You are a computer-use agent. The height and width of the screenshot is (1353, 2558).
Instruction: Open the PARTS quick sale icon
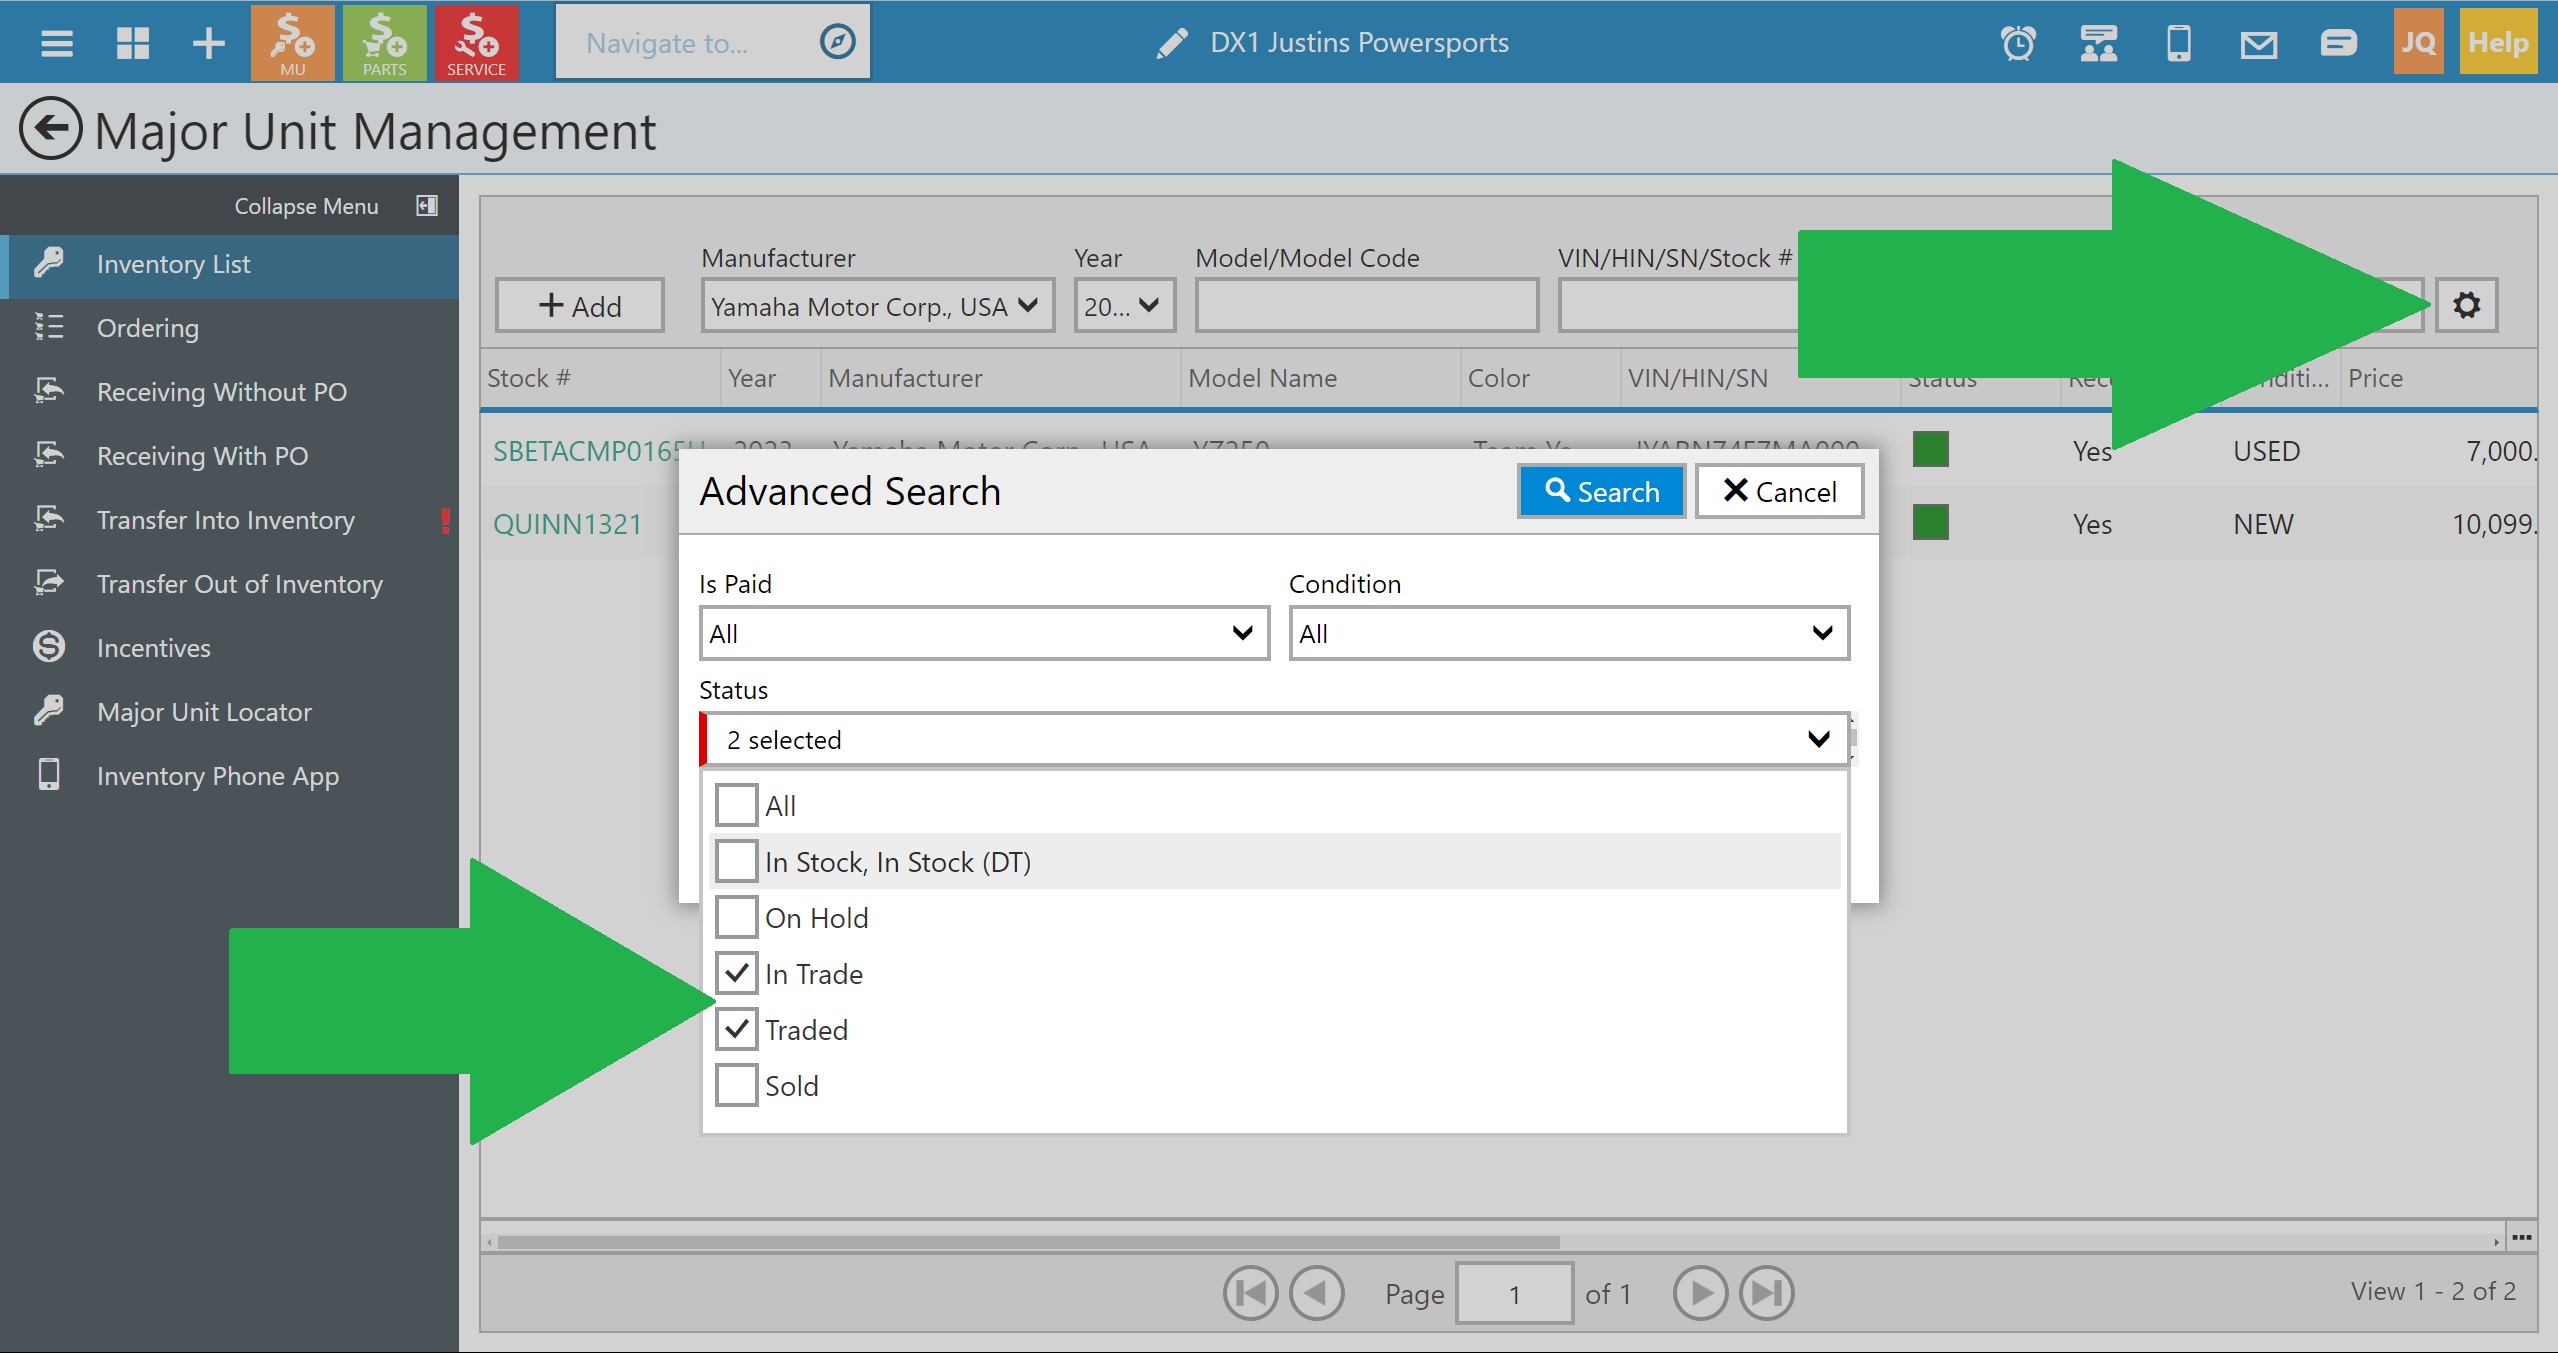tap(384, 42)
